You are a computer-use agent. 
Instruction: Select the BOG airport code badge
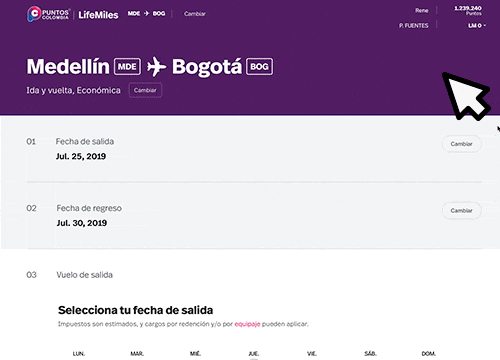click(x=259, y=67)
